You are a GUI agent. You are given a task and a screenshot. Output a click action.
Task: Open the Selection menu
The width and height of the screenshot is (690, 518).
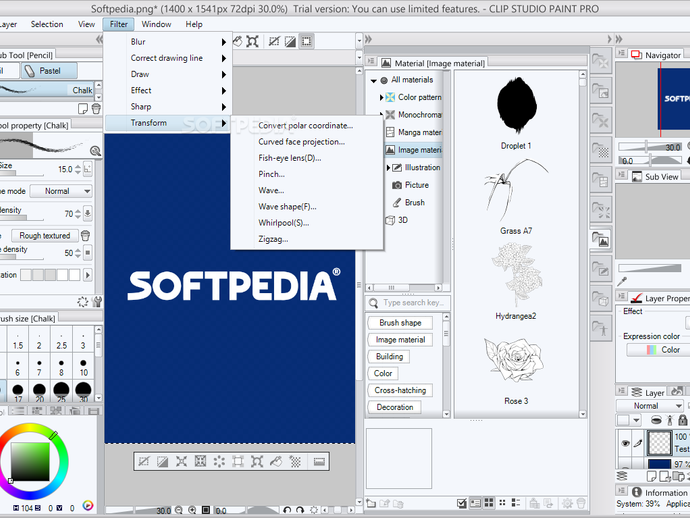[x=47, y=24]
